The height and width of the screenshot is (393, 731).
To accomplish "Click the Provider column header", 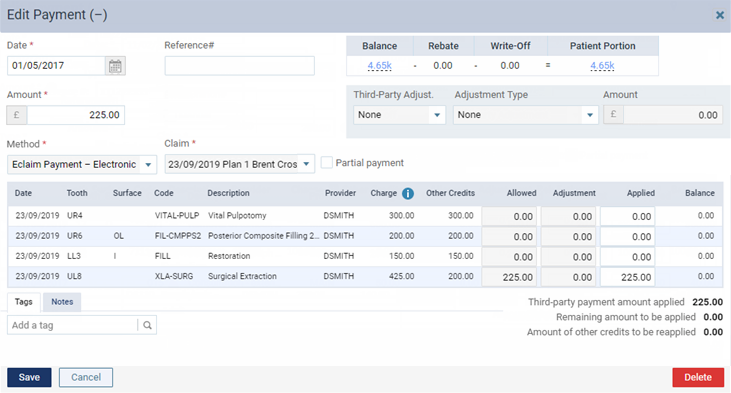I will (x=340, y=193).
